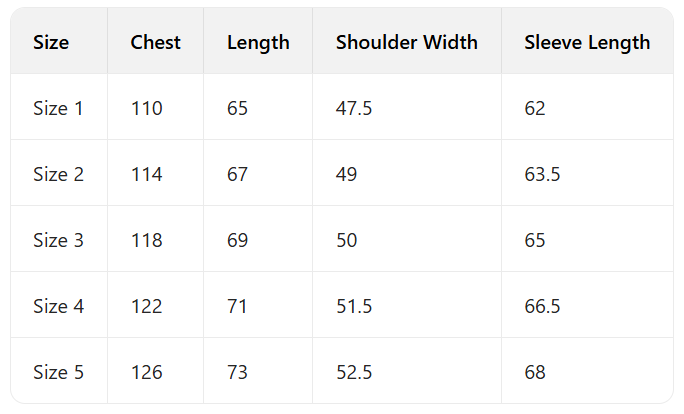Click the Chest column header
The width and height of the screenshot is (684, 414).
tap(156, 42)
